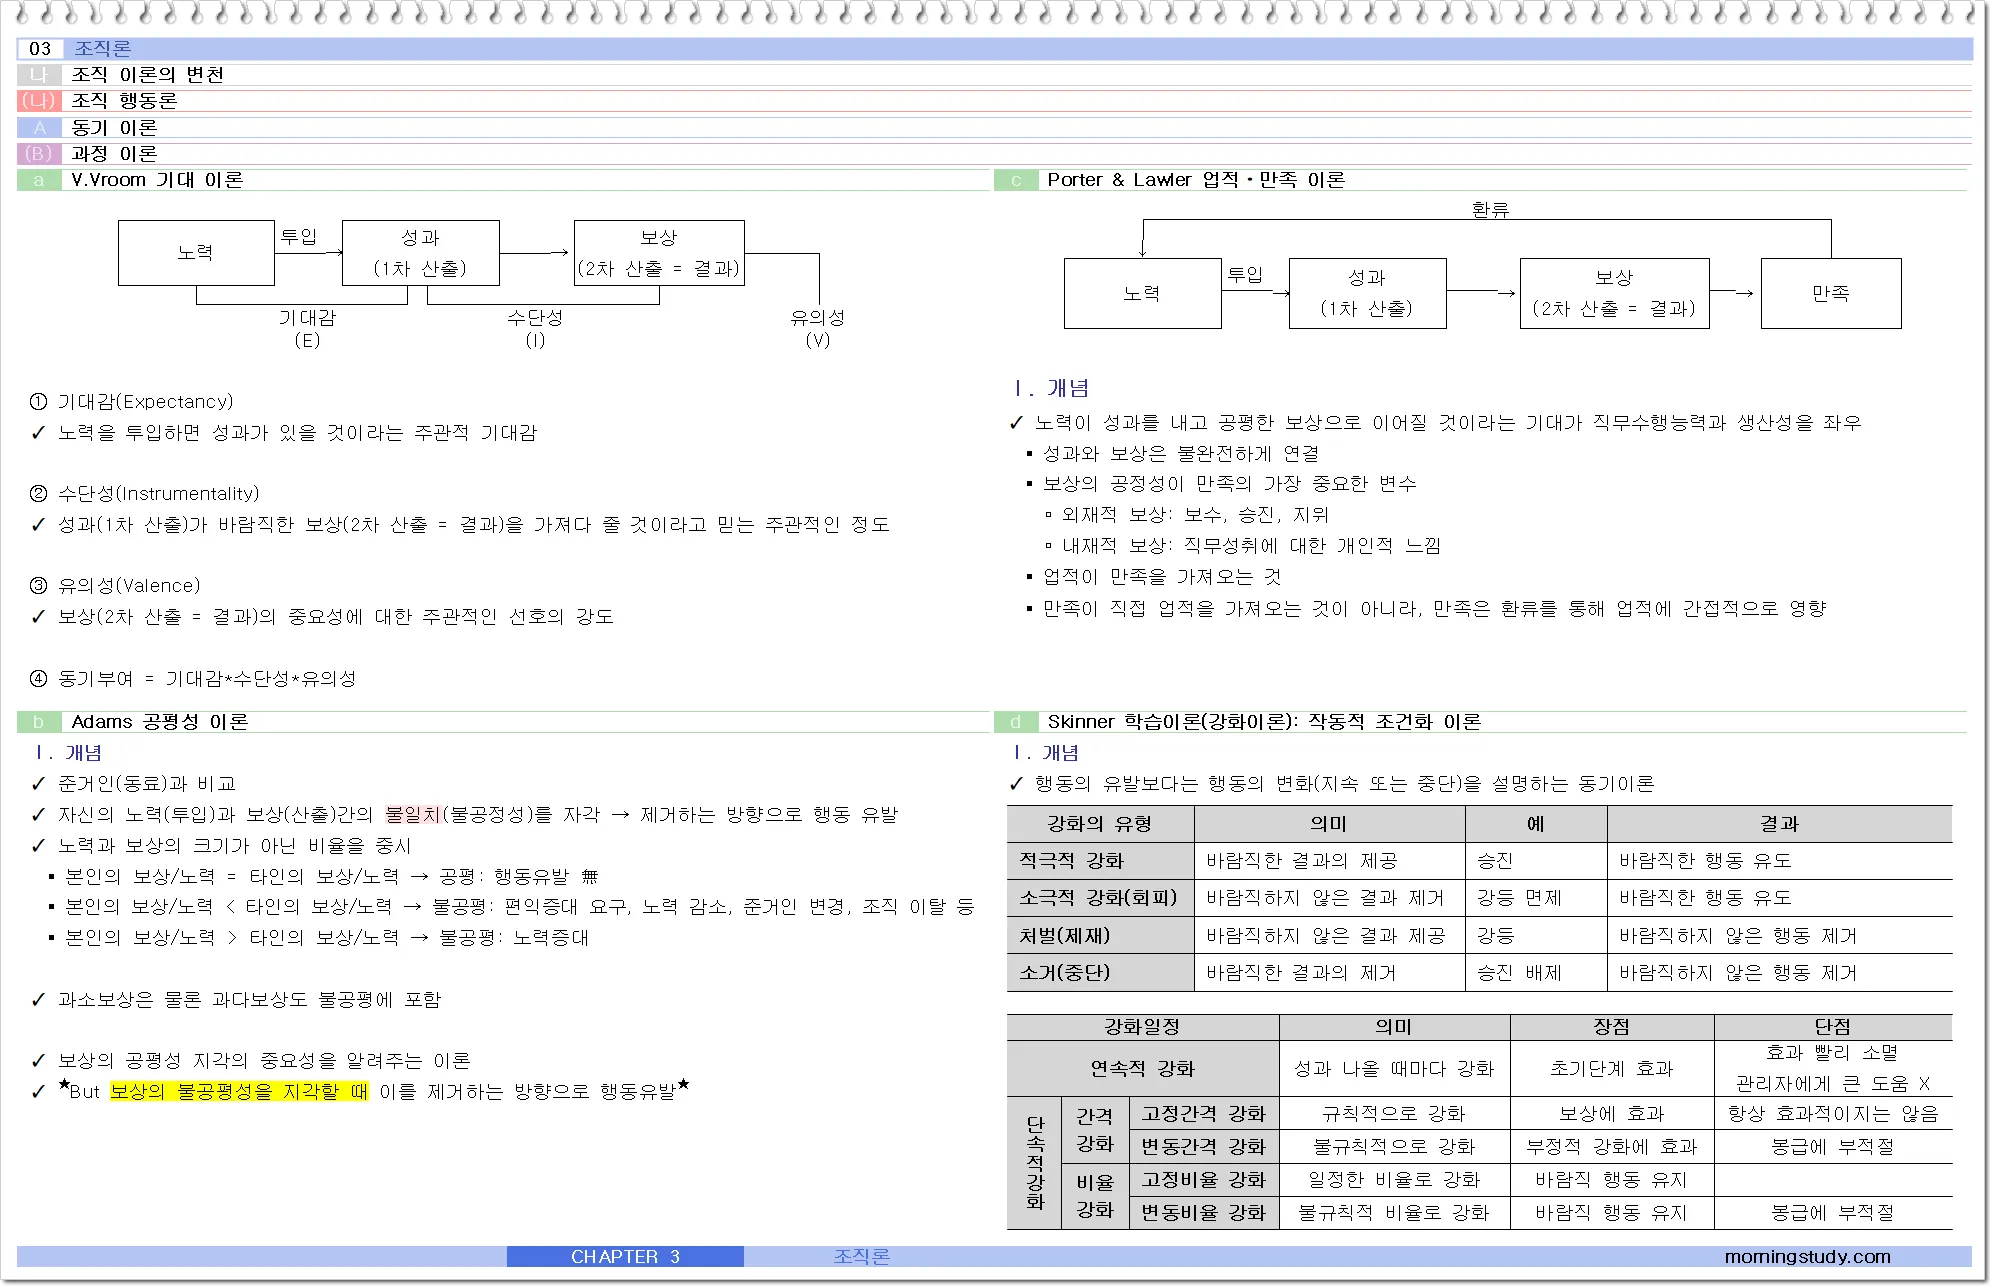Viewport: 1990px width, 1286px height.
Task: Click the '03' chapter number box
Action: click(x=40, y=49)
